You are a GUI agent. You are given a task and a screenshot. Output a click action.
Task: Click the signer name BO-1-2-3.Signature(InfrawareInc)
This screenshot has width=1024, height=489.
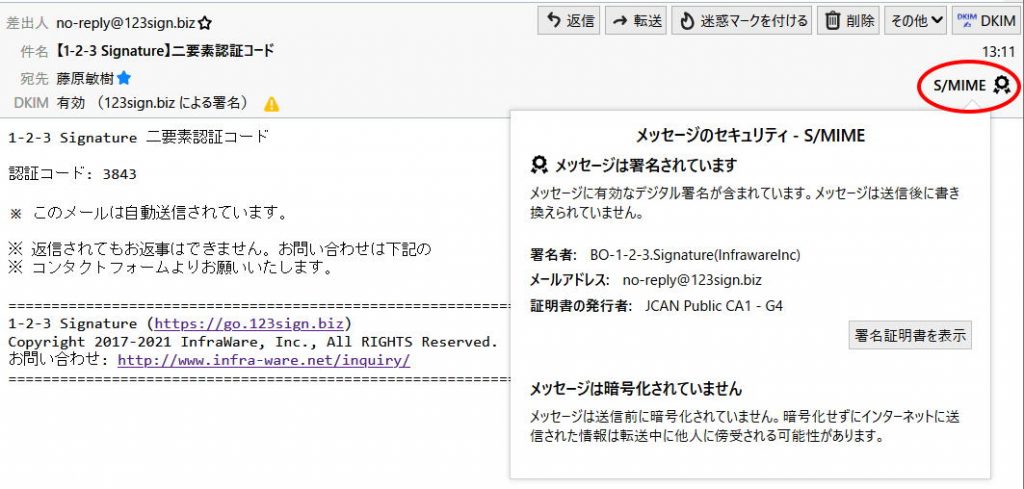point(695,255)
